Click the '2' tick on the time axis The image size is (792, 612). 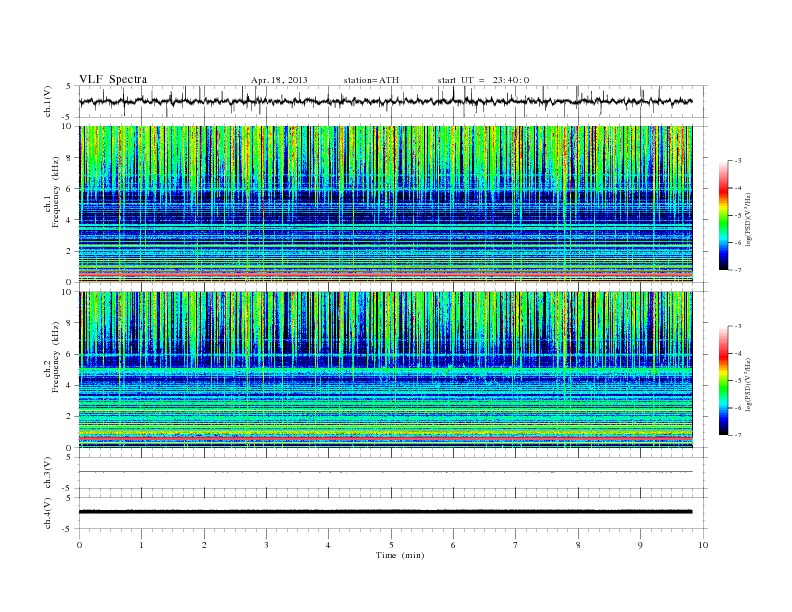204,545
